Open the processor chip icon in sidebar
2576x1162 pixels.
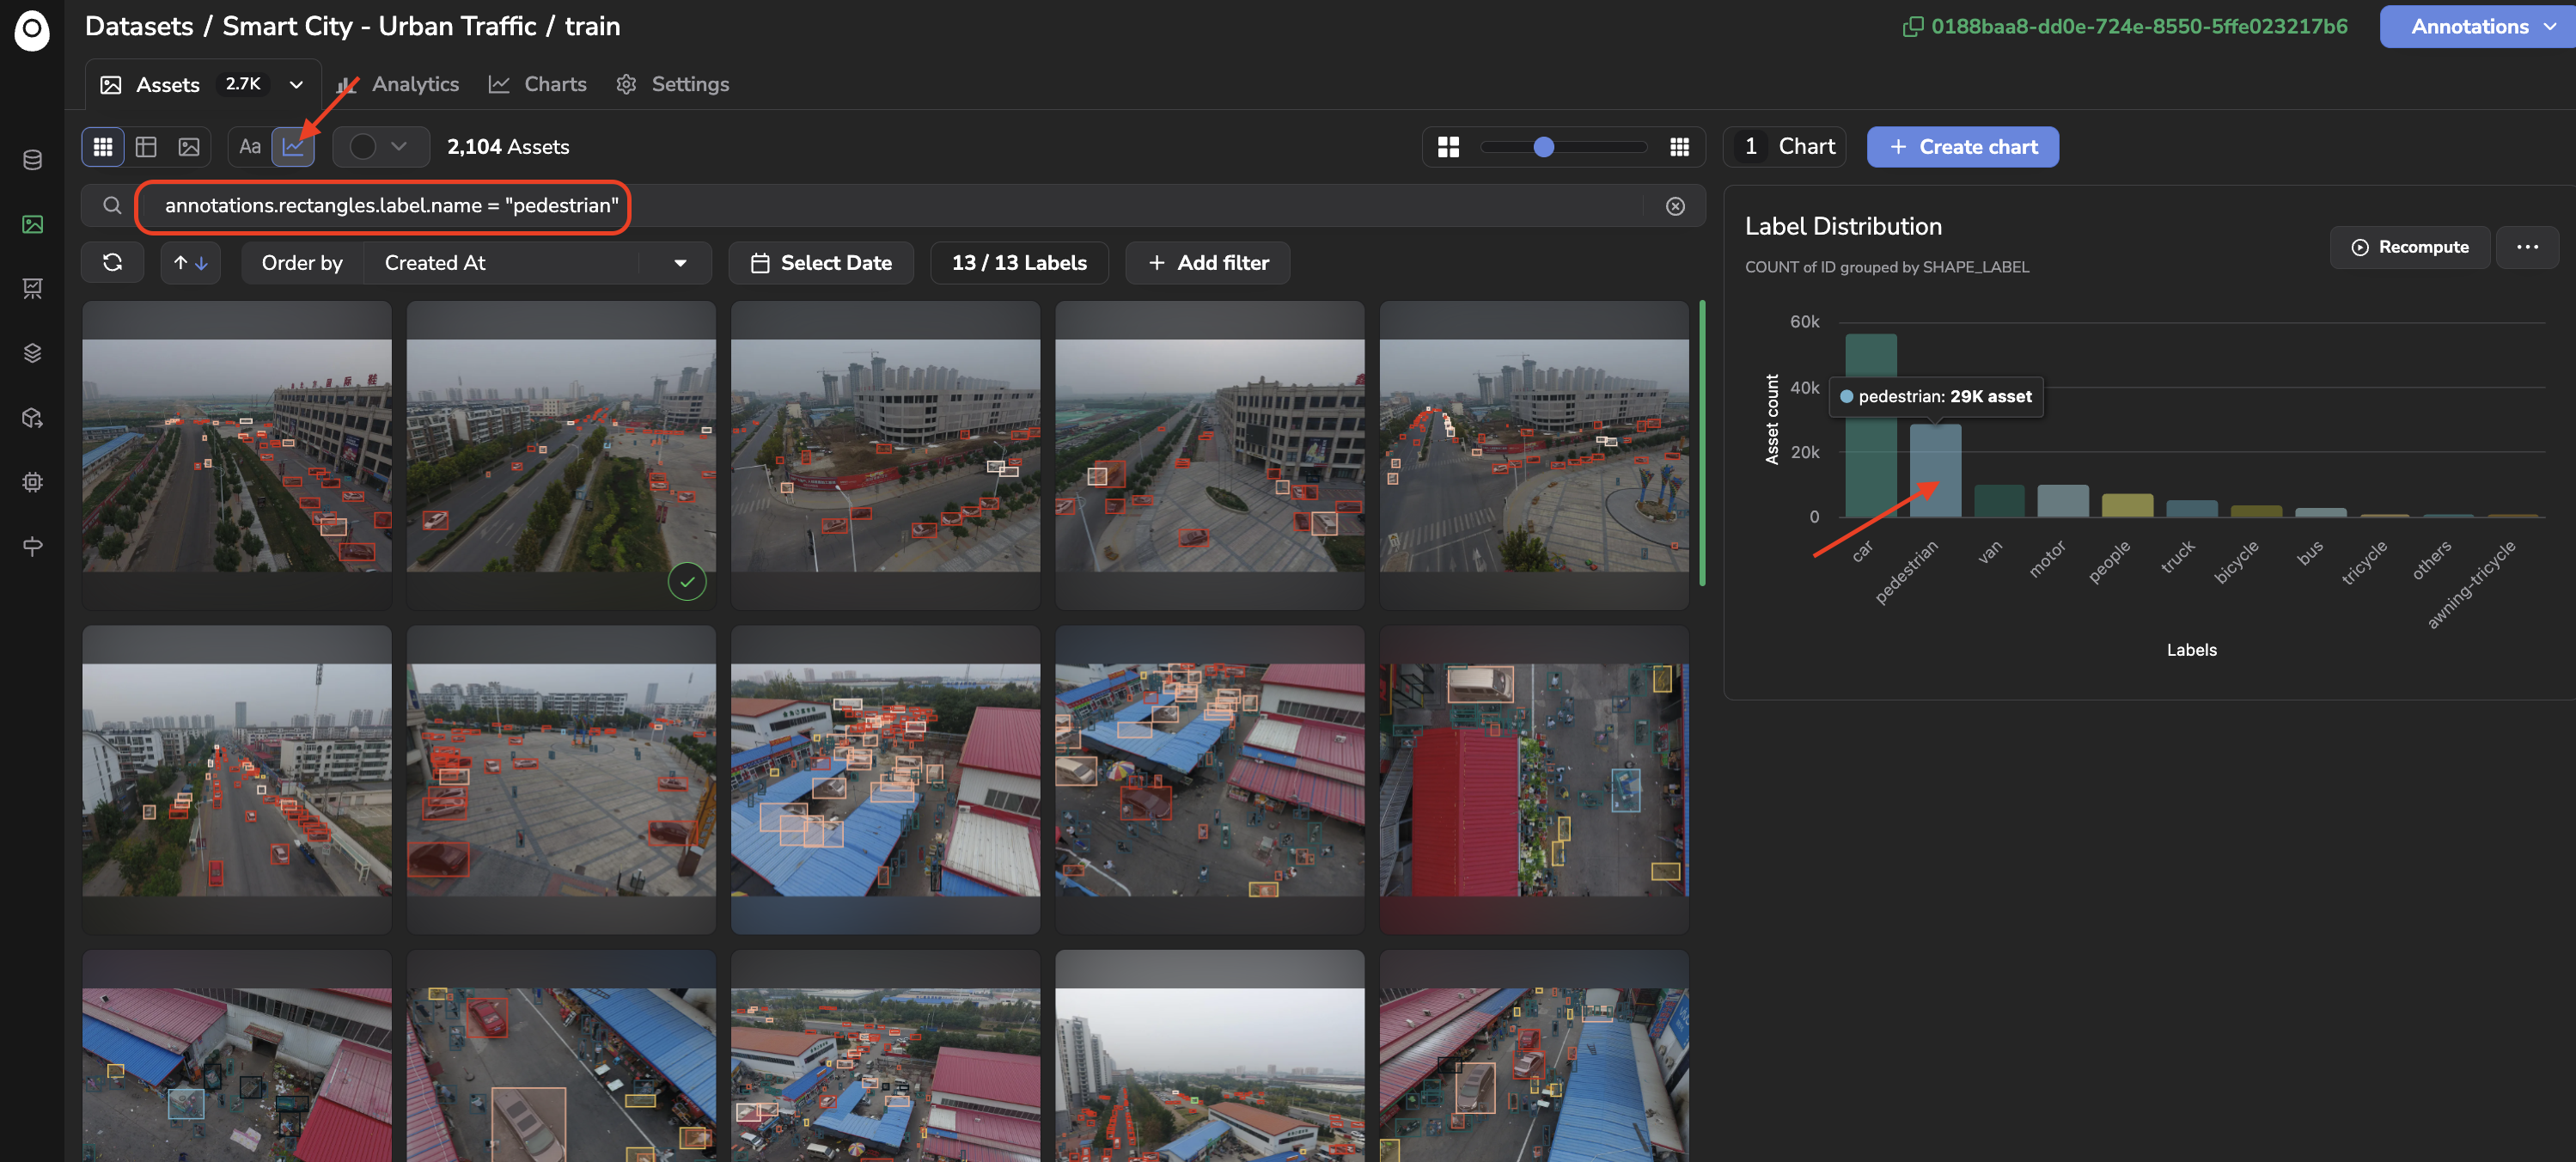pos(32,482)
